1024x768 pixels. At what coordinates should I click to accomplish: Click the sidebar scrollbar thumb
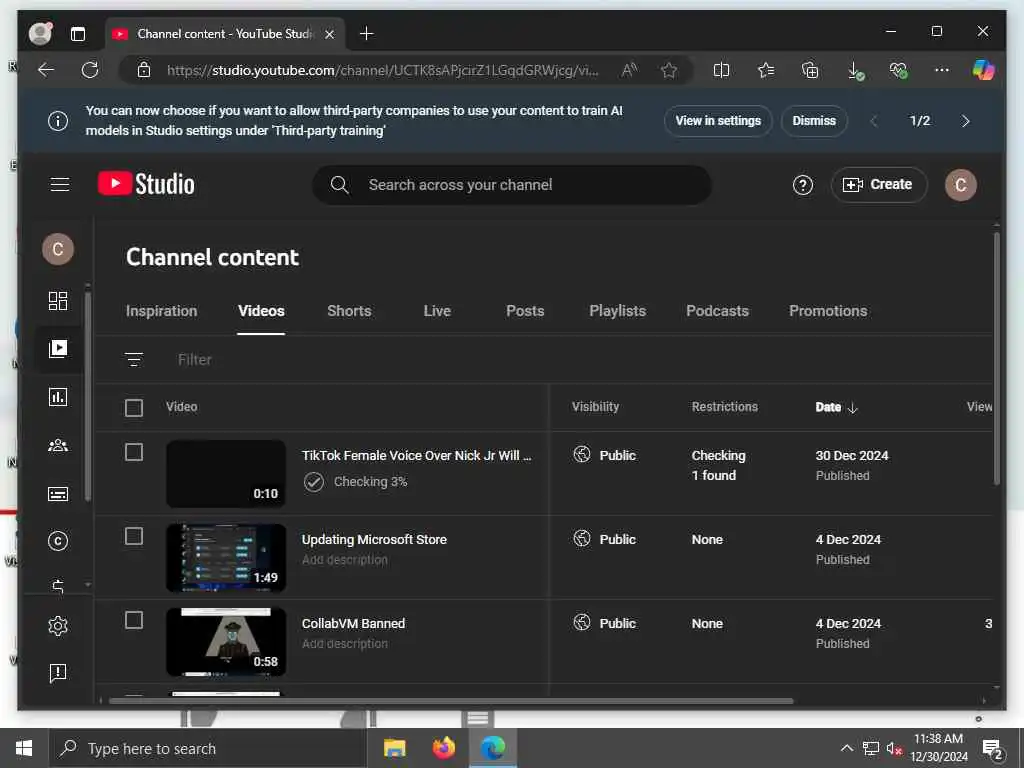[88, 395]
